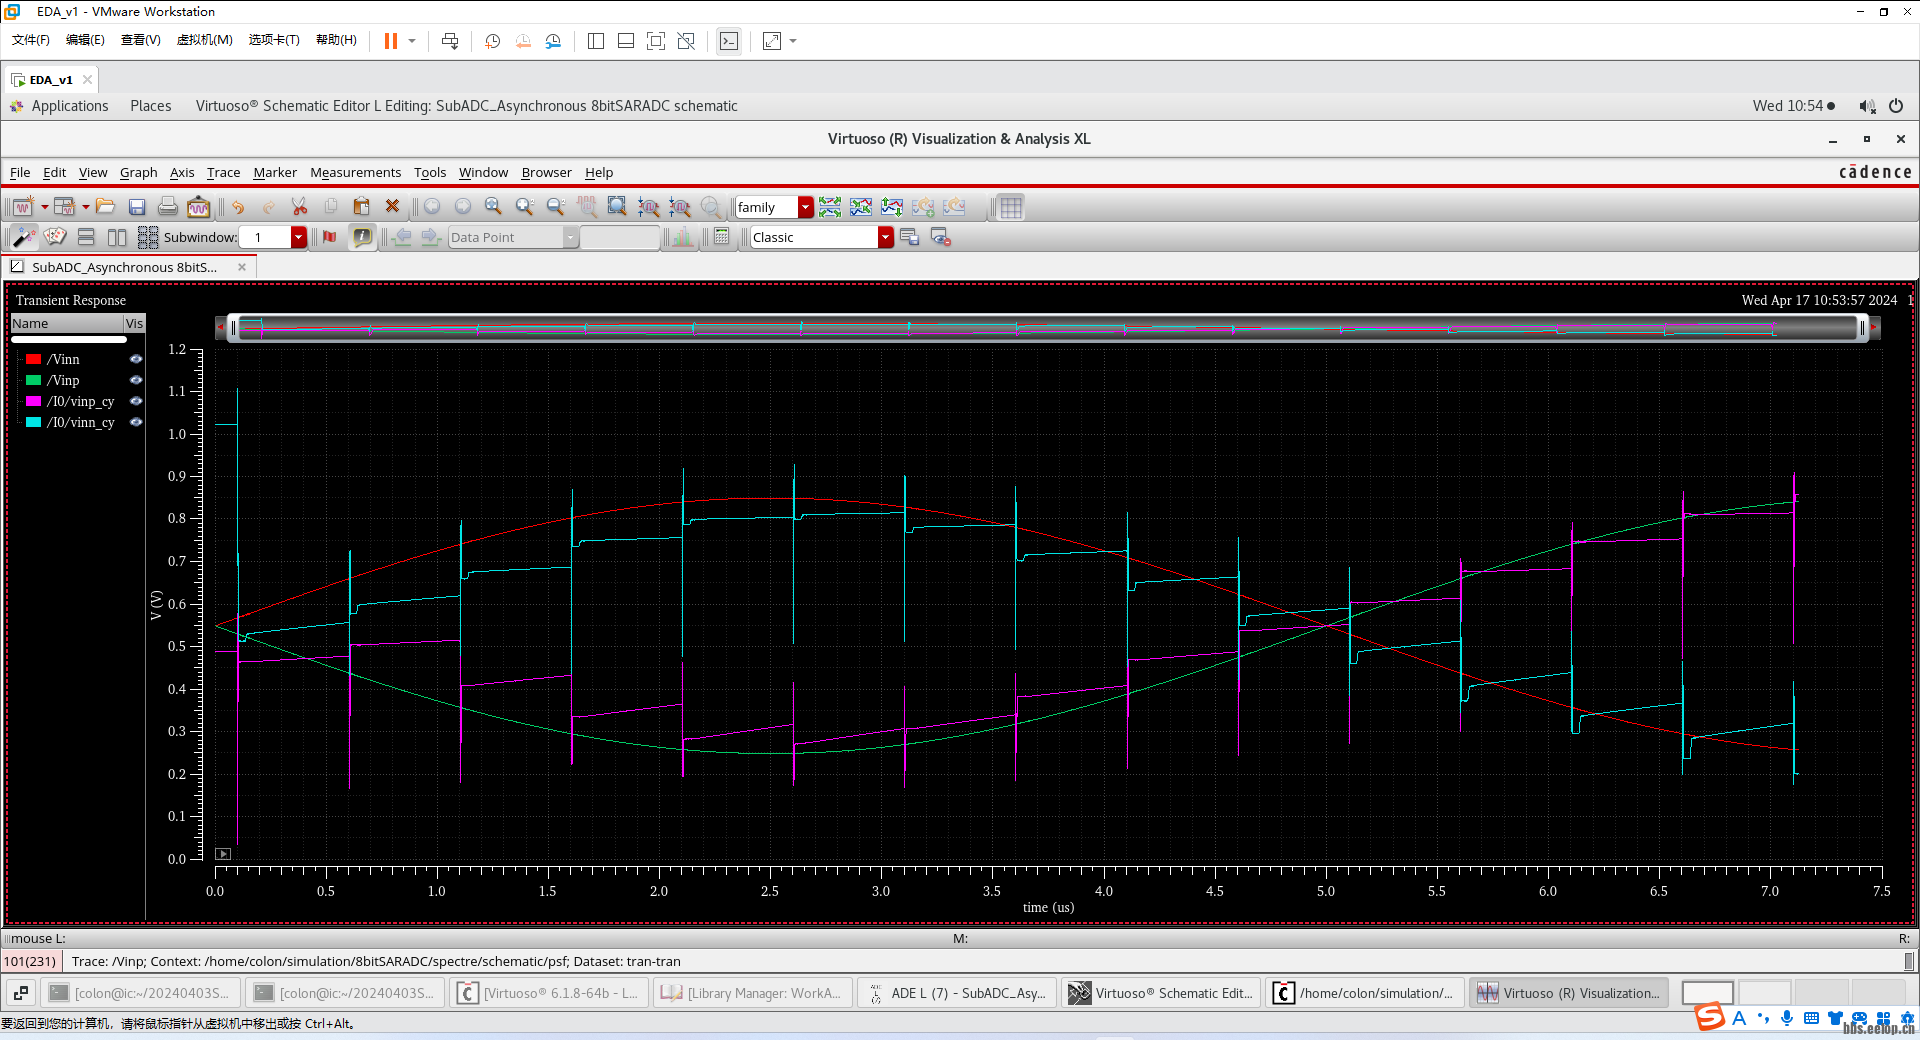The height and width of the screenshot is (1040, 1920).
Task: Open the Data Point dropdown
Action: click(570, 237)
